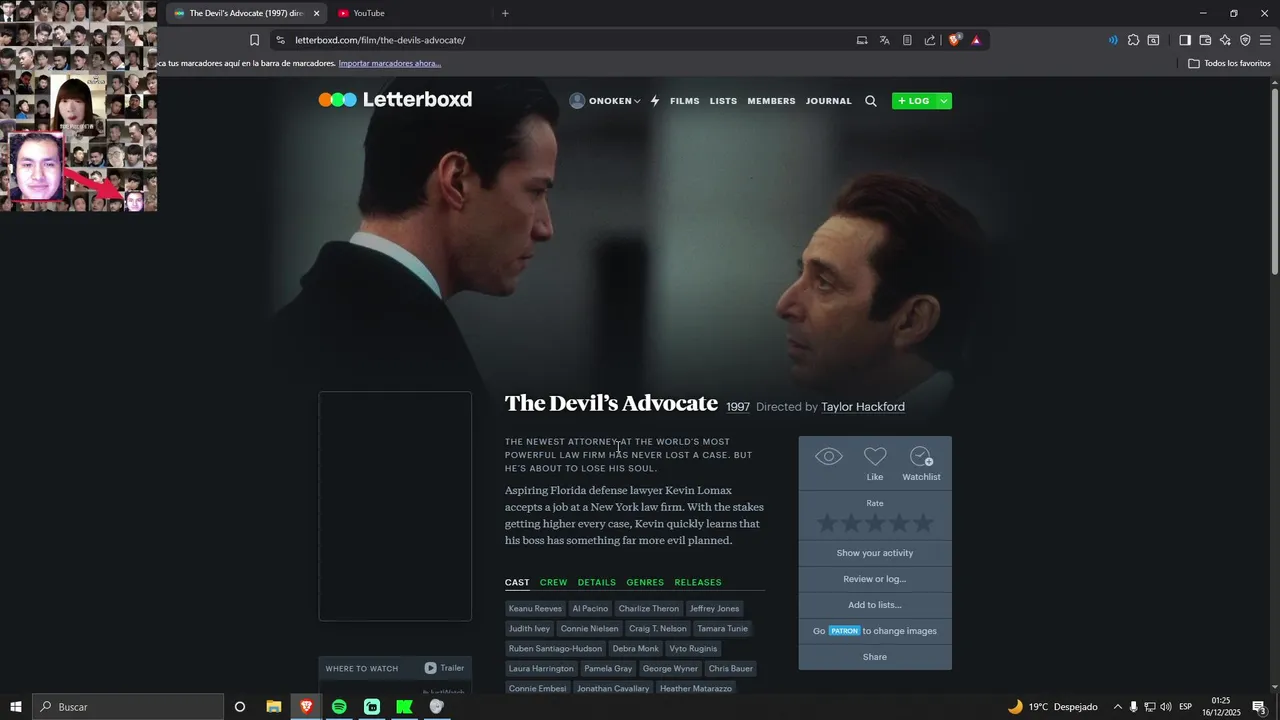This screenshot has height=720, width=1280.
Task: Click the PATRON badge
Action: coord(844,631)
